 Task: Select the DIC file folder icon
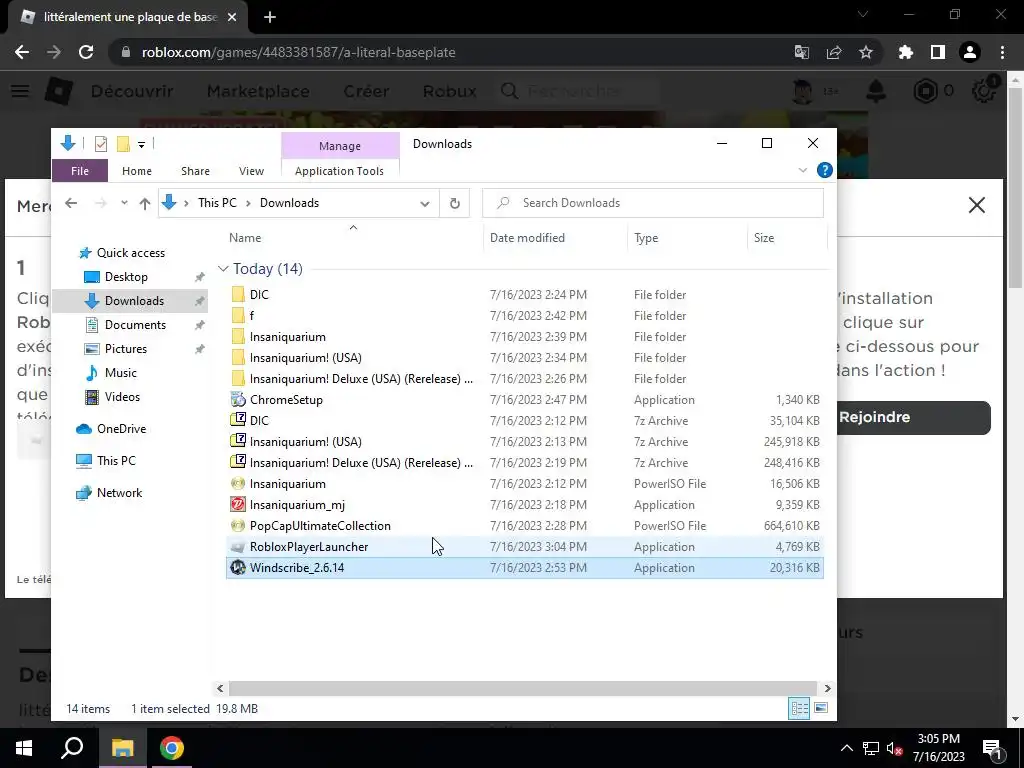click(x=238, y=295)
